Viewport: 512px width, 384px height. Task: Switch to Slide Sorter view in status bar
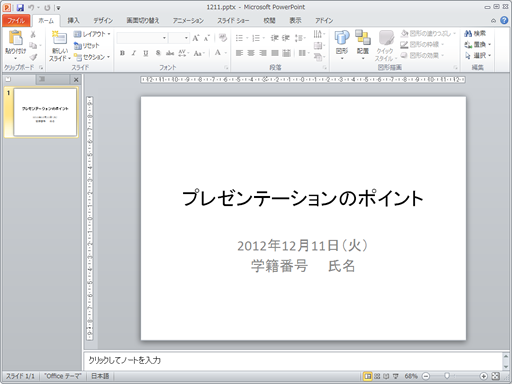[x=377, y=376]
